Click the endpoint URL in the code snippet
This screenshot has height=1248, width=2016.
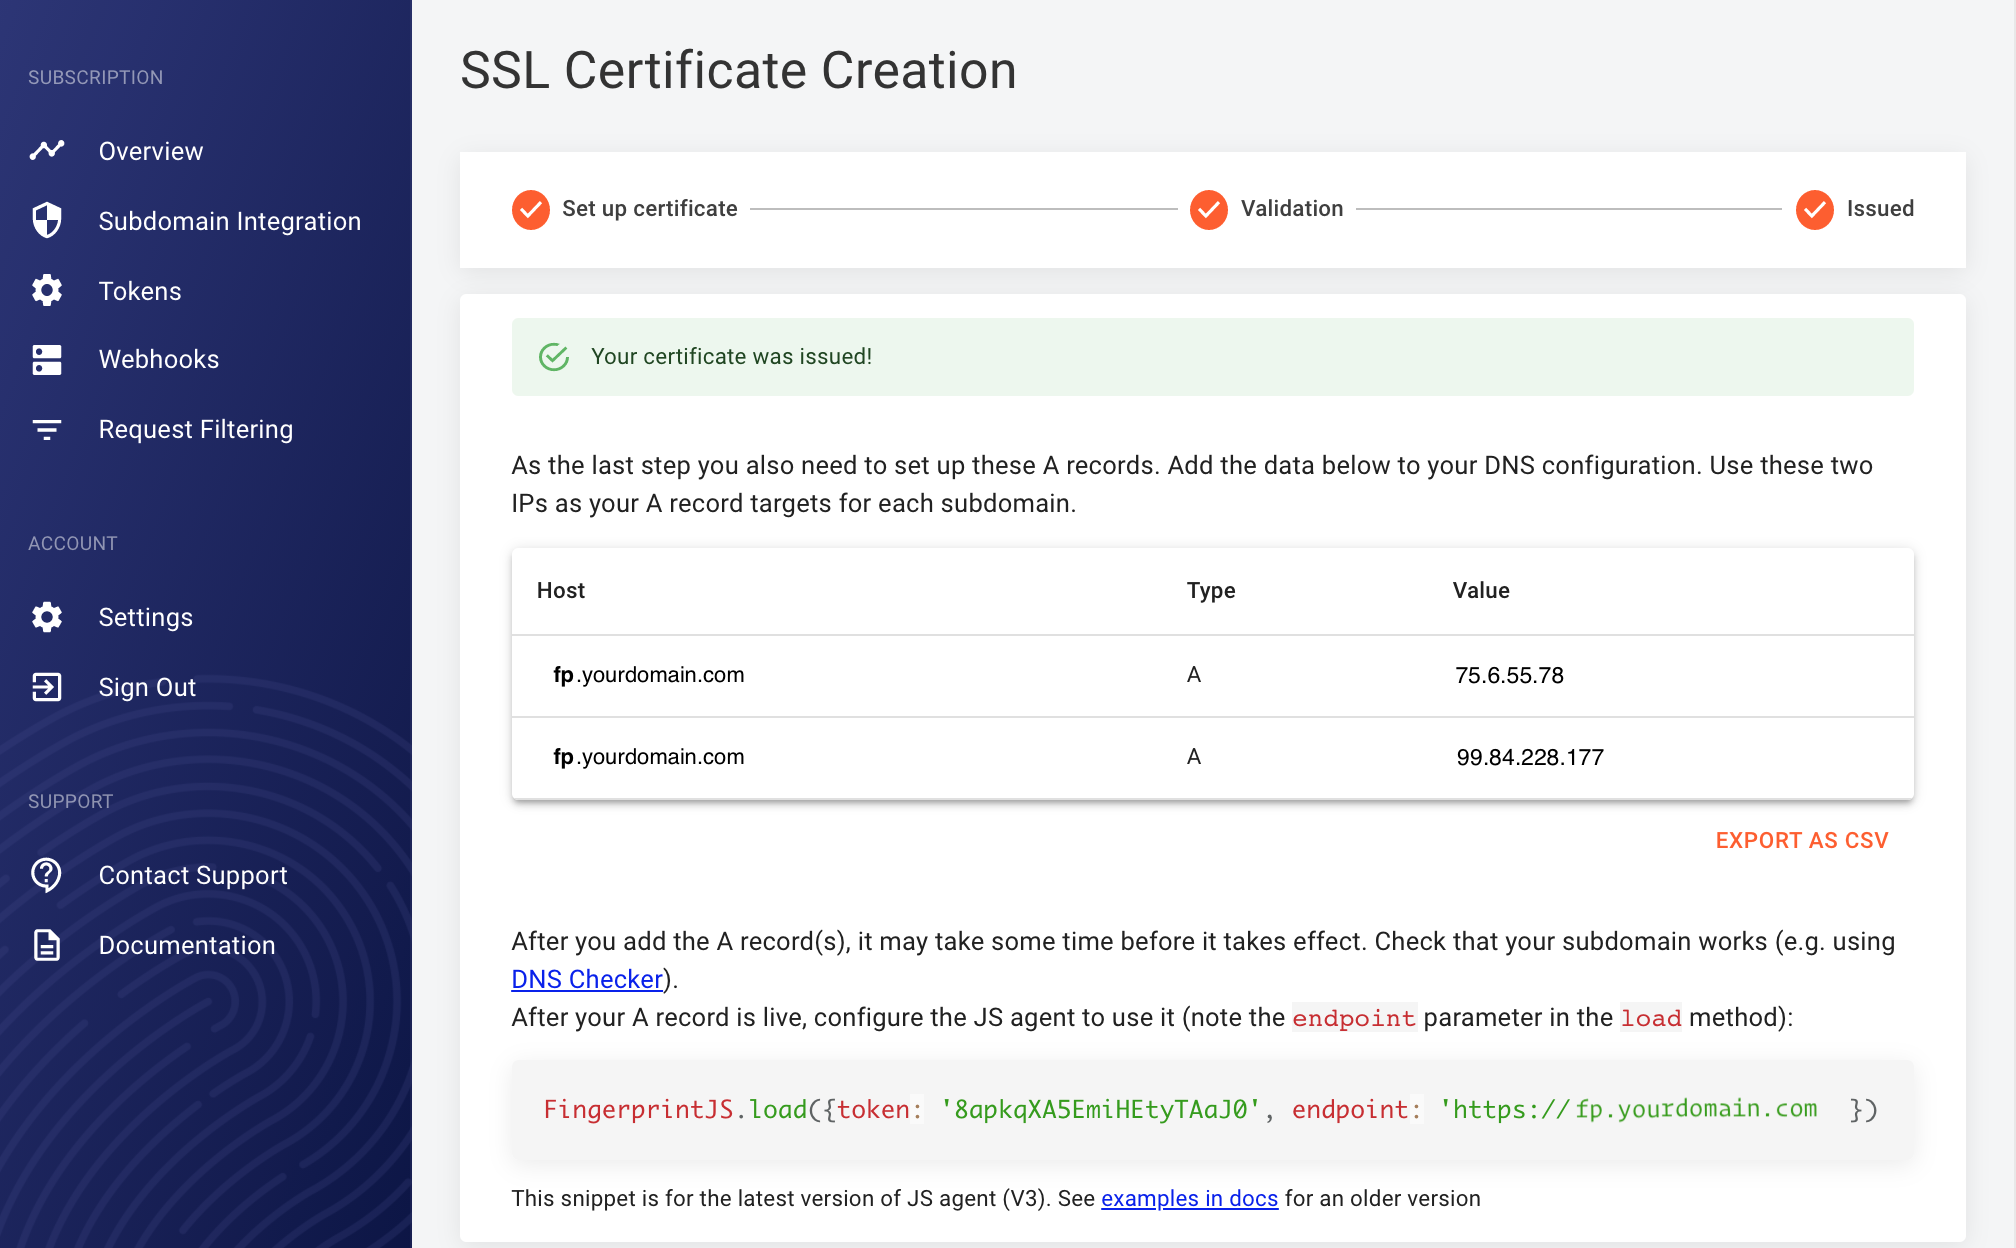(x=1628, y=1109)
